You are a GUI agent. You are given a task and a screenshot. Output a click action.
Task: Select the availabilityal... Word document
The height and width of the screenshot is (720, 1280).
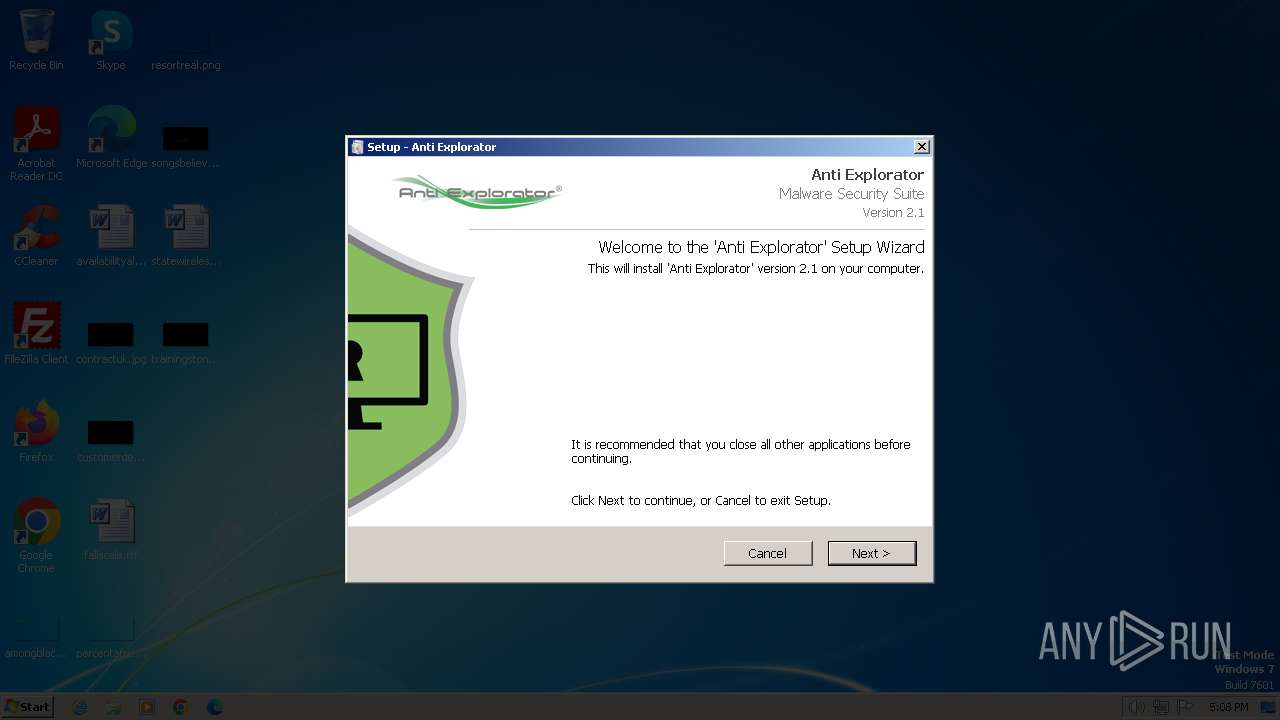111,236
